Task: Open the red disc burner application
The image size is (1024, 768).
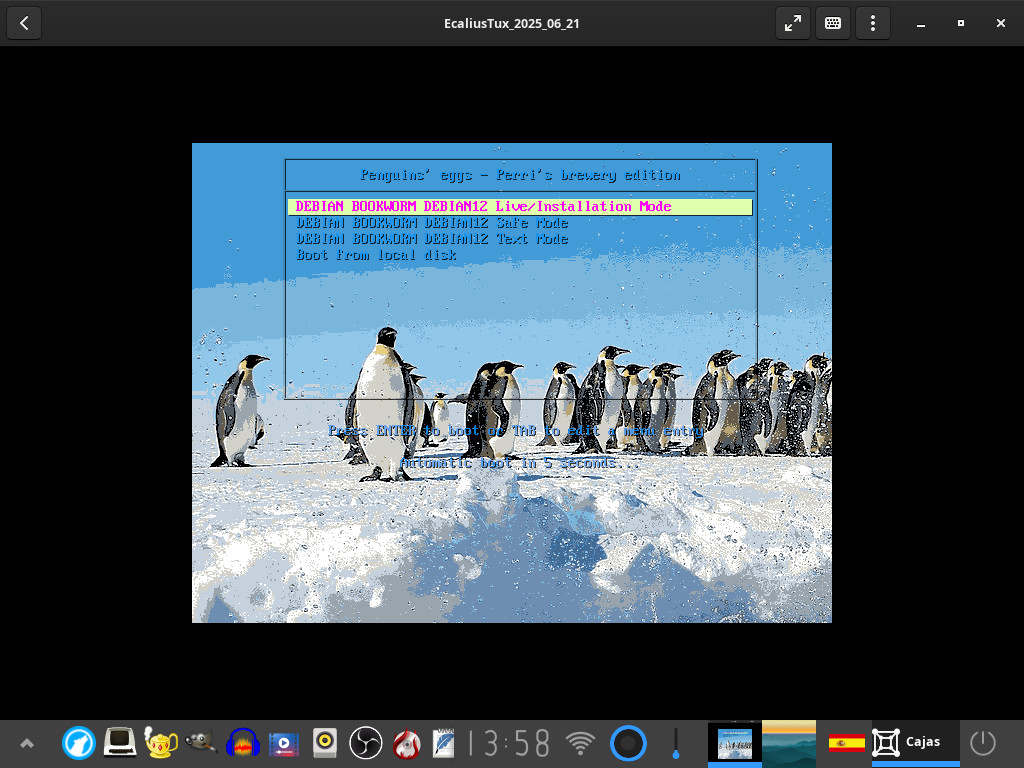Action: [x=407, y=744]
